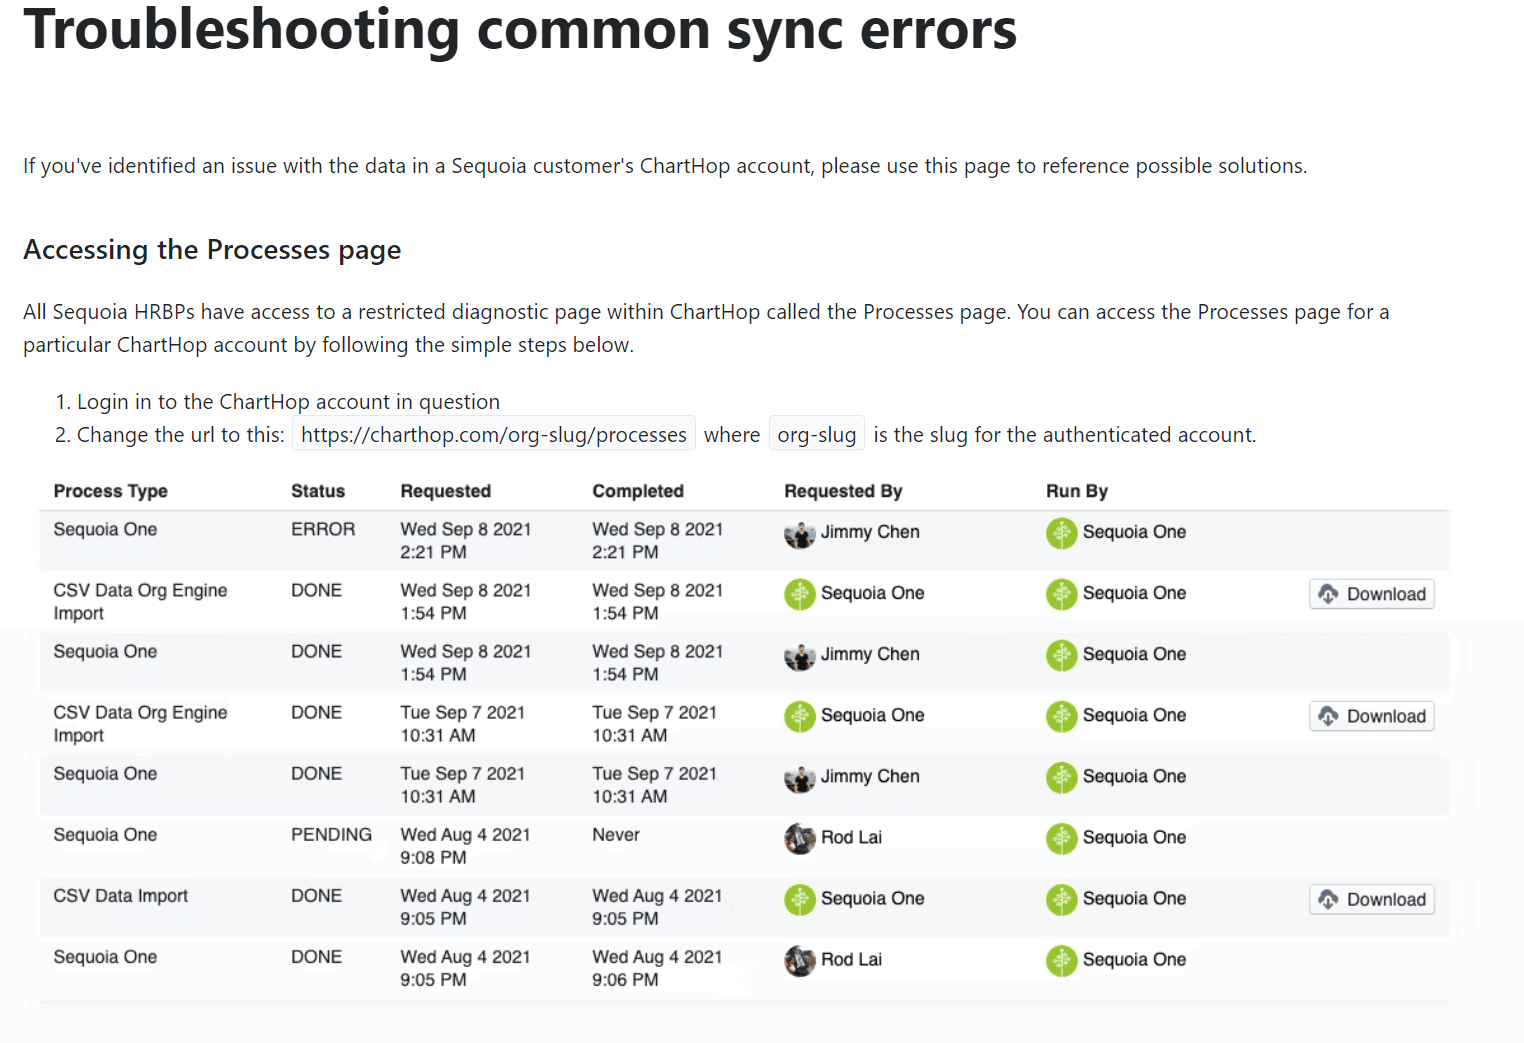
Task: Click the download cloud icon in CSV Data Import row
Action: [1329, 899]
